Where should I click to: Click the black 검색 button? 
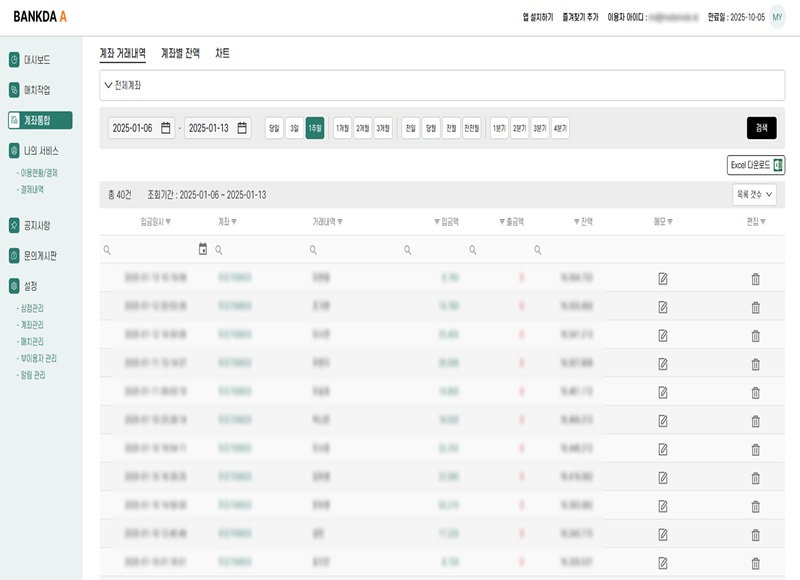tap(762, 128)
